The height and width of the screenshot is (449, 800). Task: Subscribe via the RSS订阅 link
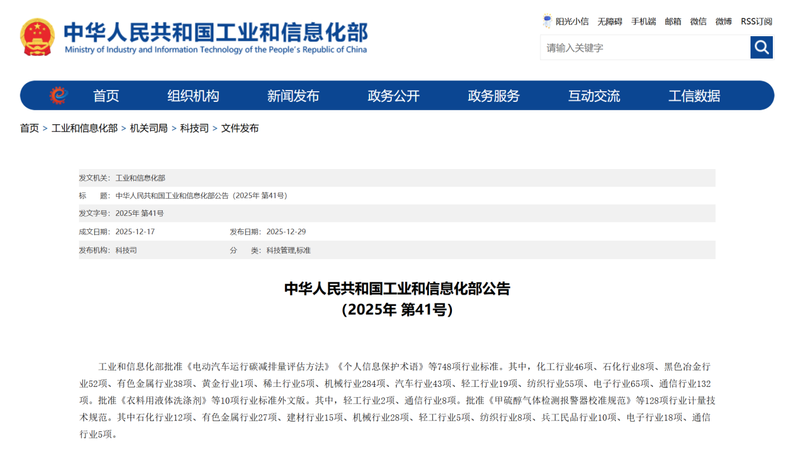(x=756, y=21)
